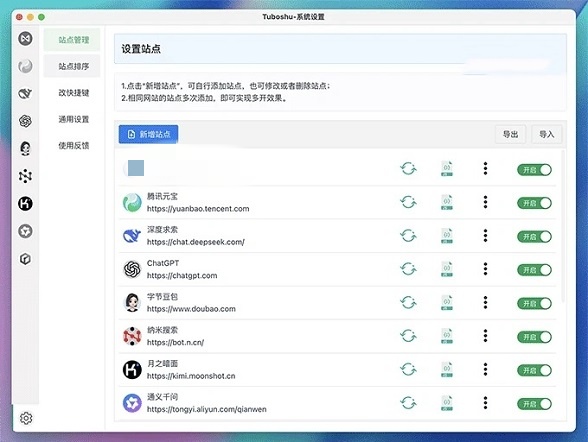
Task: Open more options menu for 纳米搜索
Action: pos(485,336)
